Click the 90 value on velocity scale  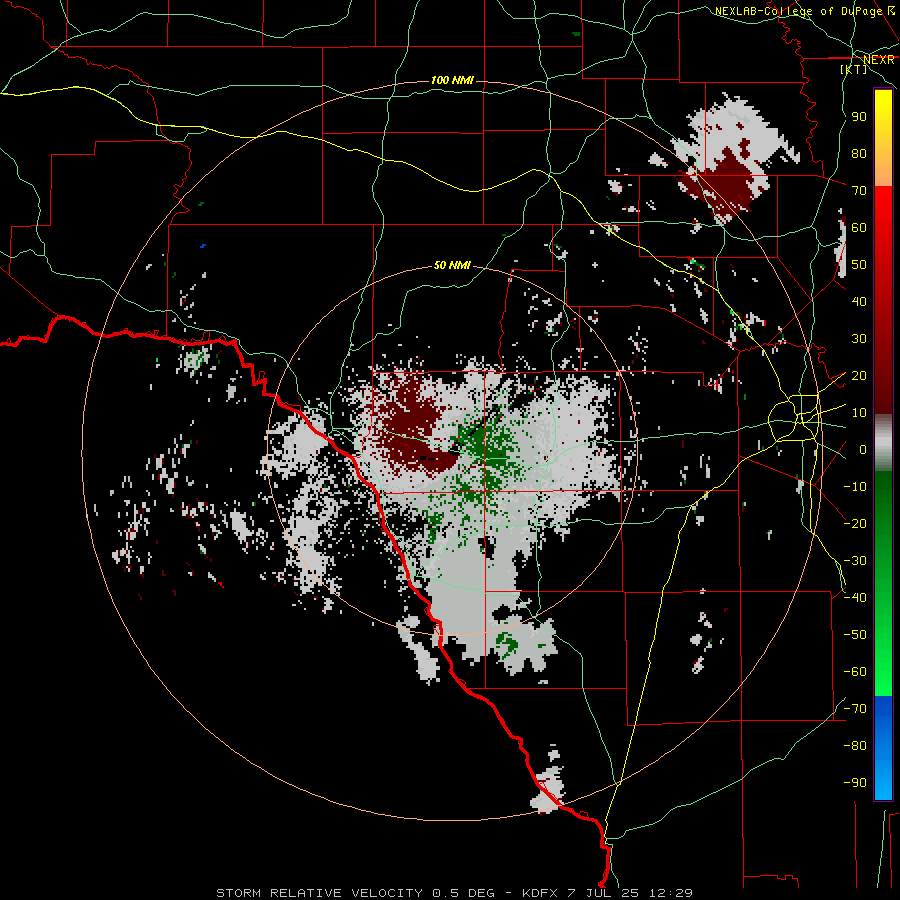pyautogui.click(x=859, y=117)
